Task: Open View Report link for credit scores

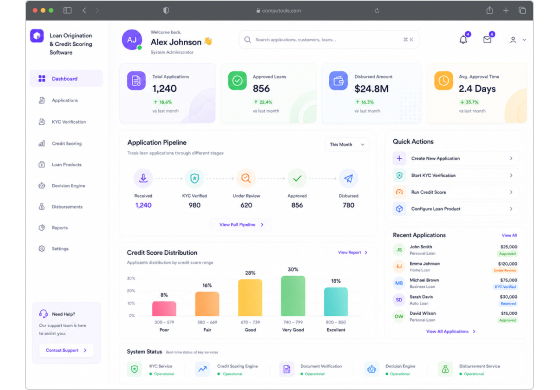Action: click(x=352, y=252)
